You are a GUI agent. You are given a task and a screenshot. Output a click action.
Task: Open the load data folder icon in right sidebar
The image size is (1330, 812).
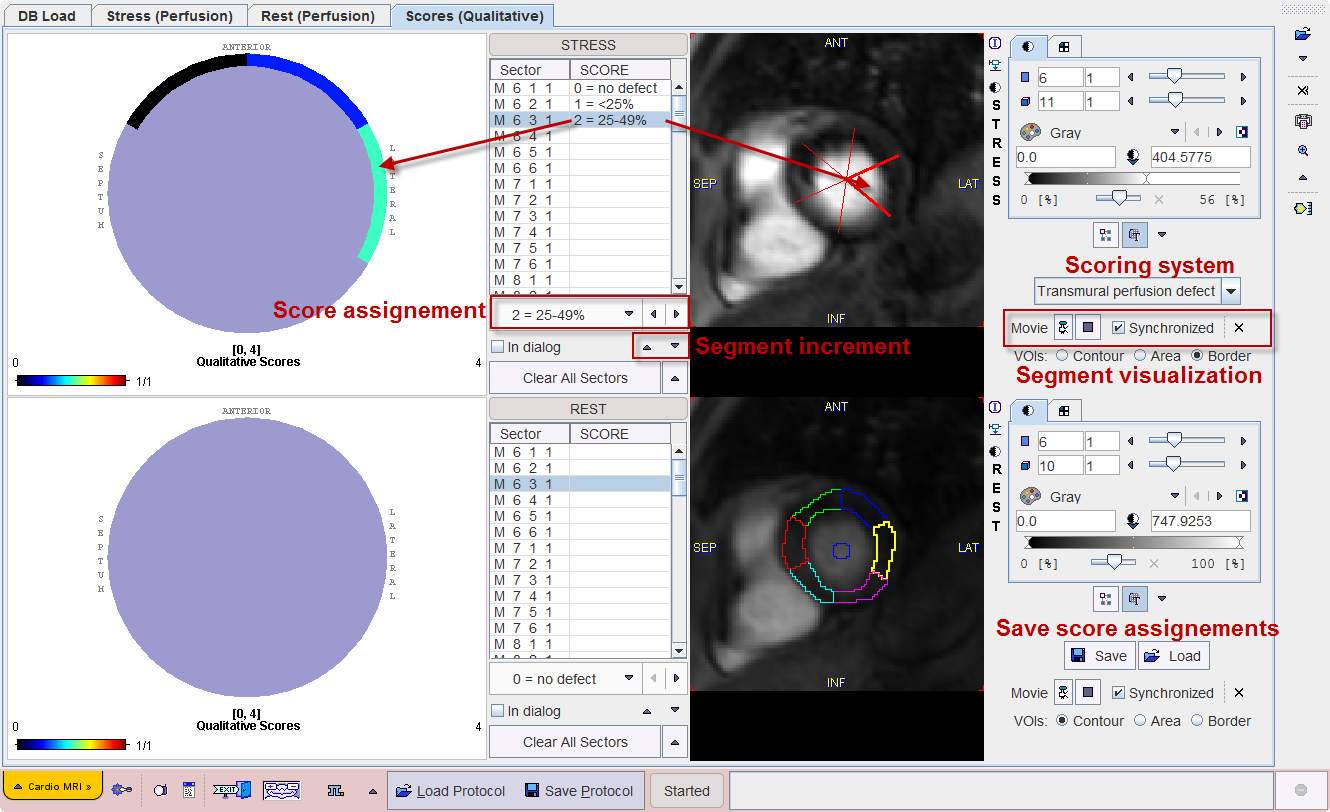[x=1302, y=34]
